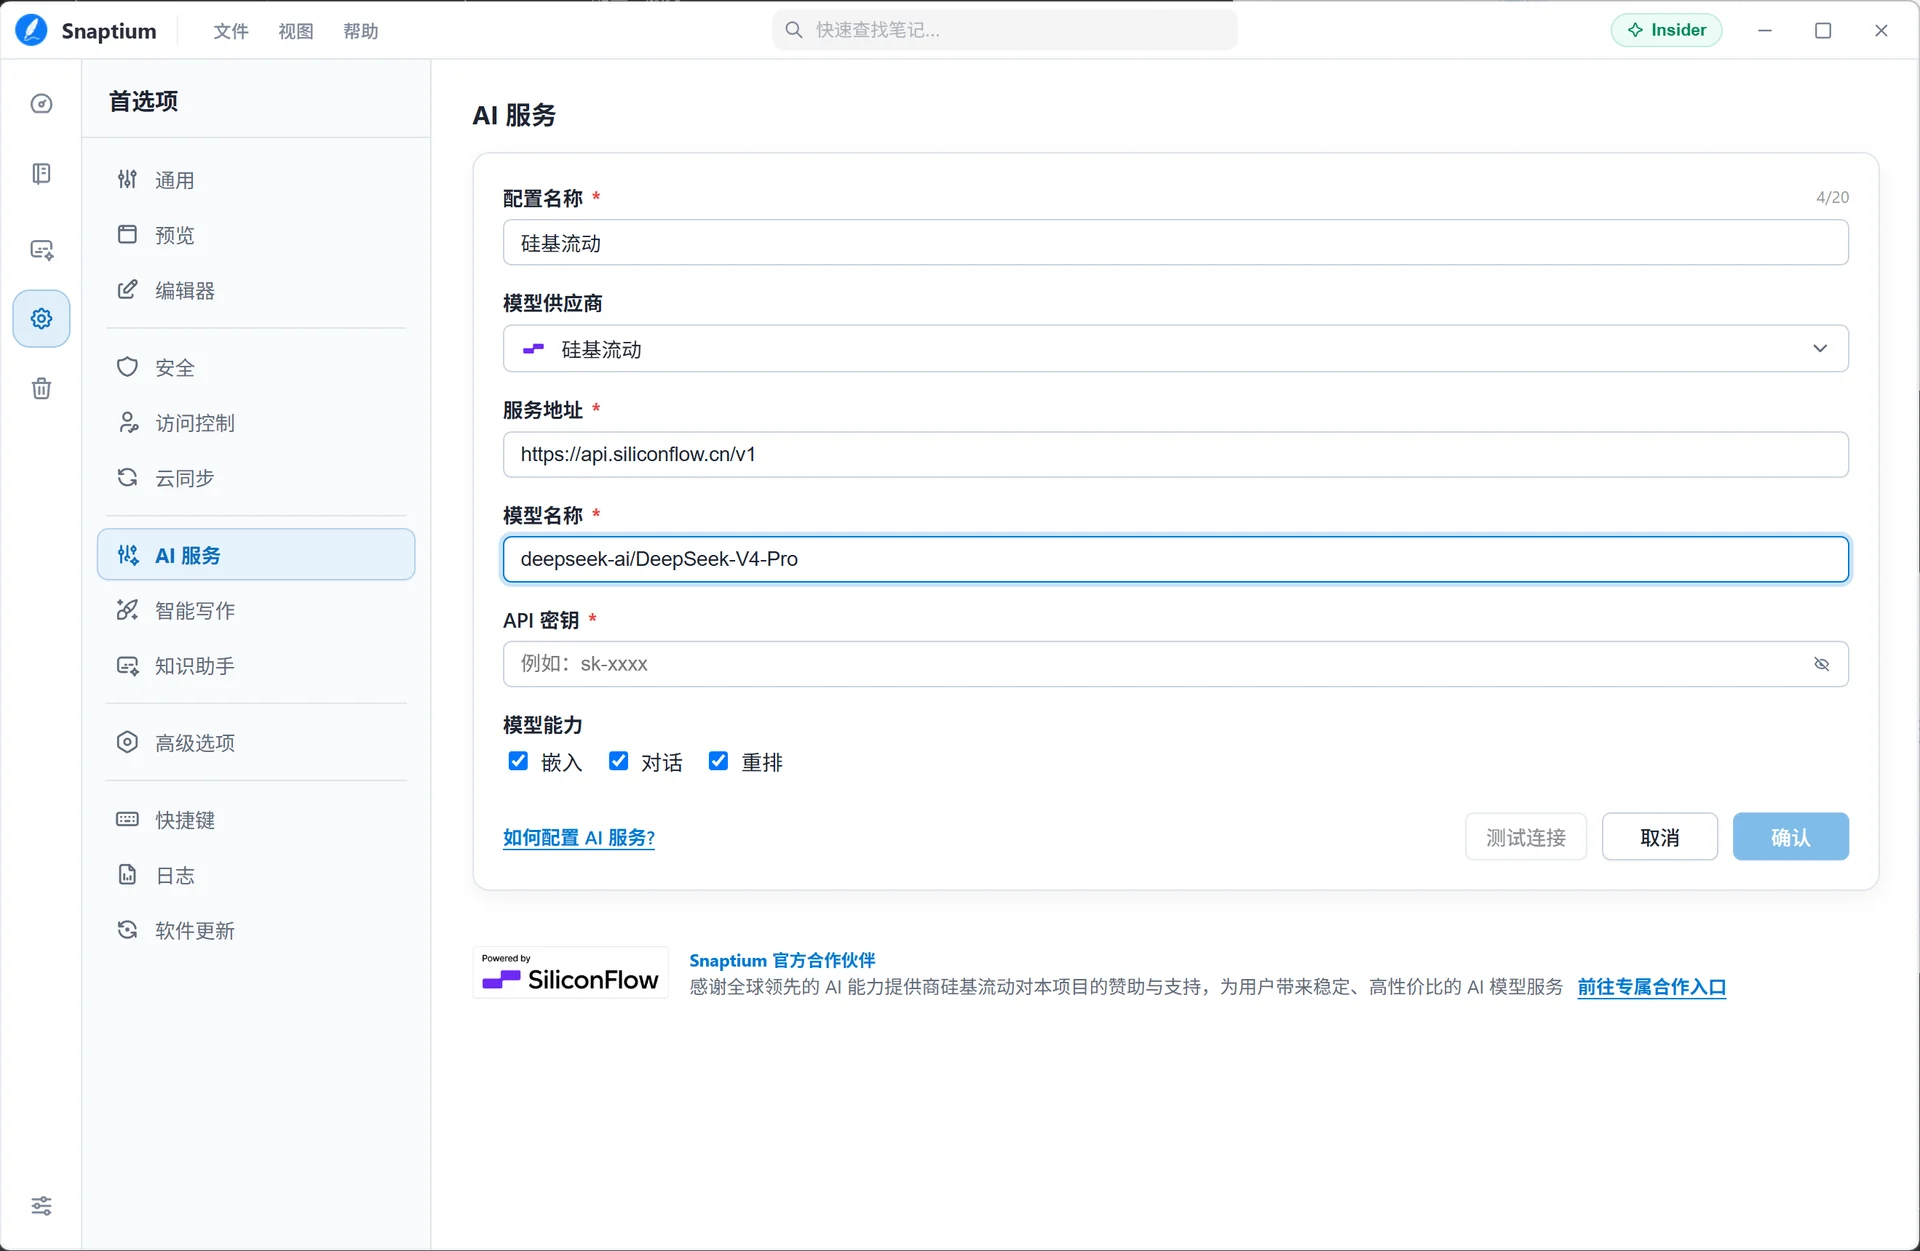Open the notebook icon in left rail

tap(41, 174)
